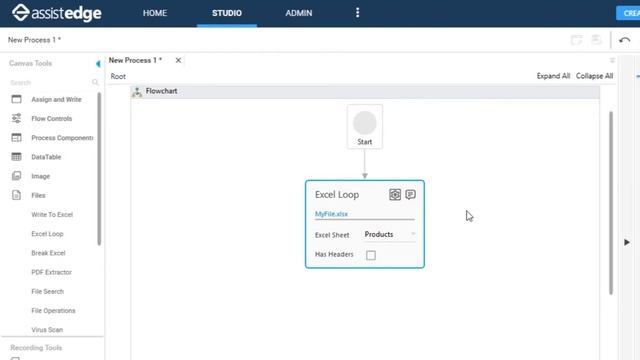Click the DataTable grid icon
This screenshot has width=640, height=360.
pyautogui.click(x=16, y=157)
